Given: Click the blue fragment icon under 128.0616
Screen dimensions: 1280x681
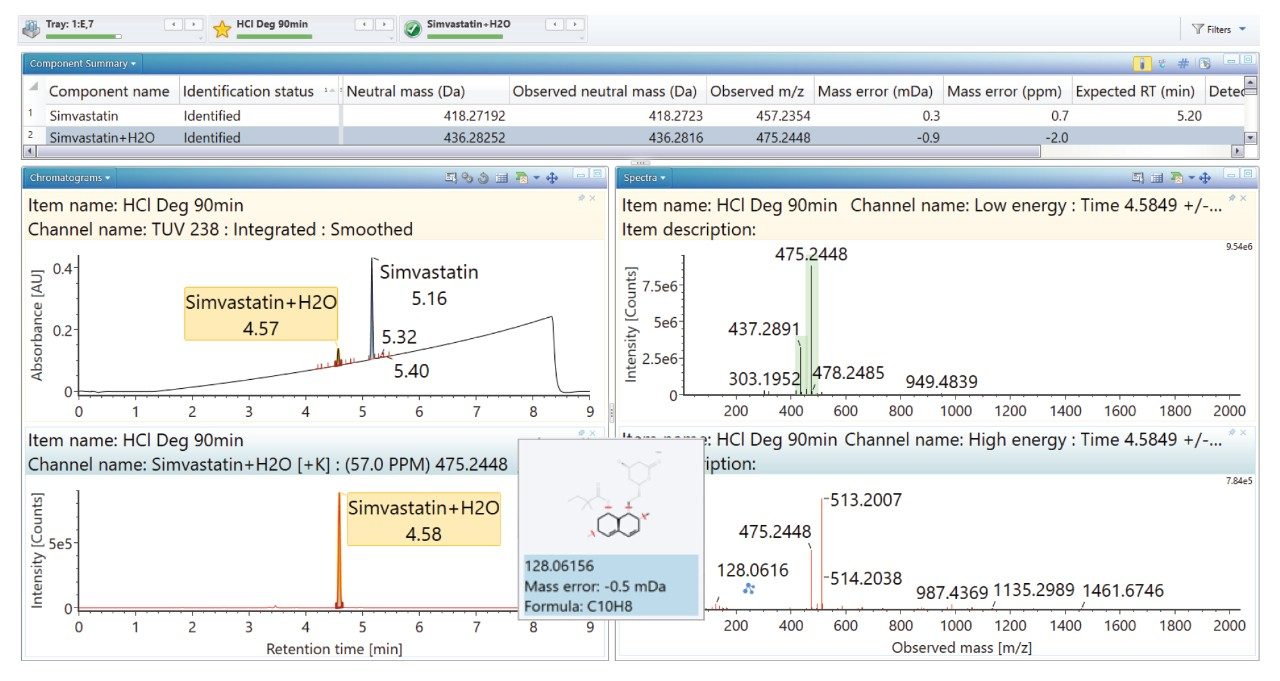Looking at the screenshot, I should point(749,589).
